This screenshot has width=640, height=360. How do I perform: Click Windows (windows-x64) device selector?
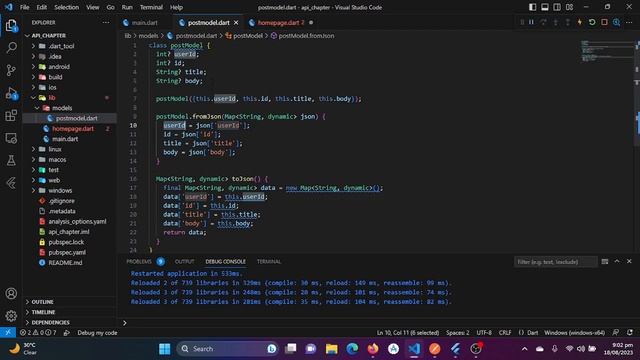coord(574,333)
